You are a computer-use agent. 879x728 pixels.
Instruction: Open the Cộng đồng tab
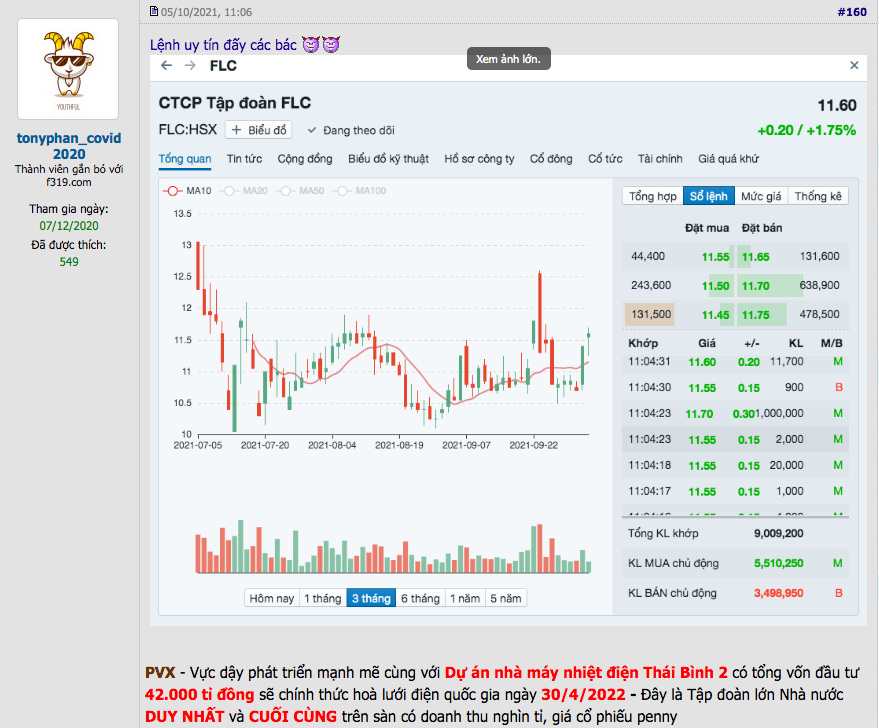305,159
